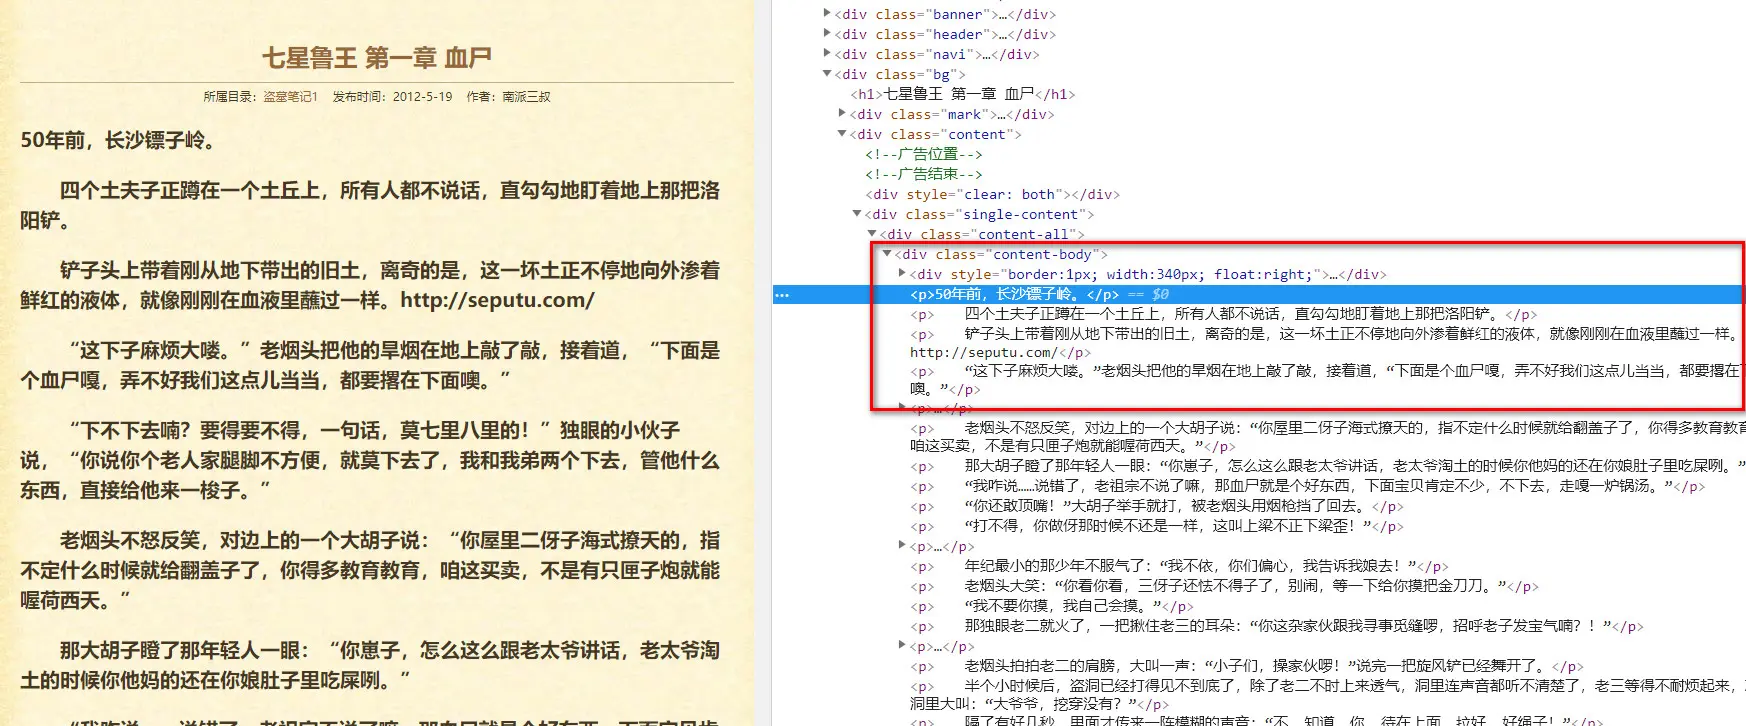The image size is (1746, 726).
Task: Click the page paragraph starting '这下子麻烦大喽'
Action: click(370, 365)
